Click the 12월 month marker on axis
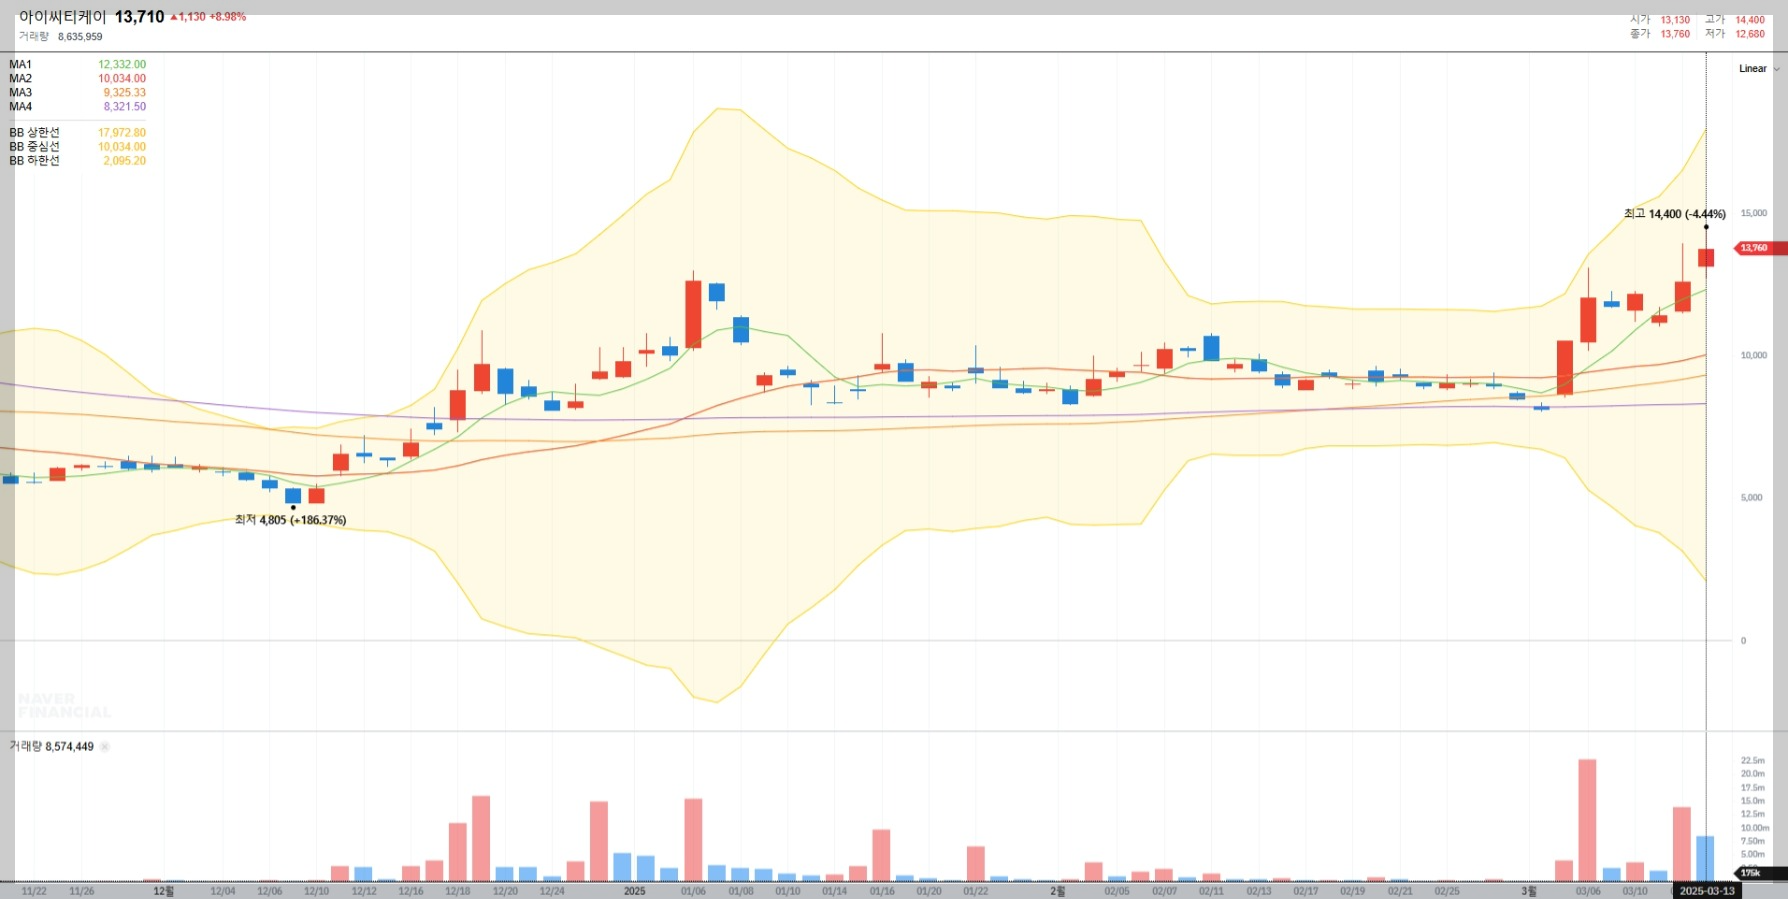Viewport: 1788px width, 899px height. (x=163, y=891)
